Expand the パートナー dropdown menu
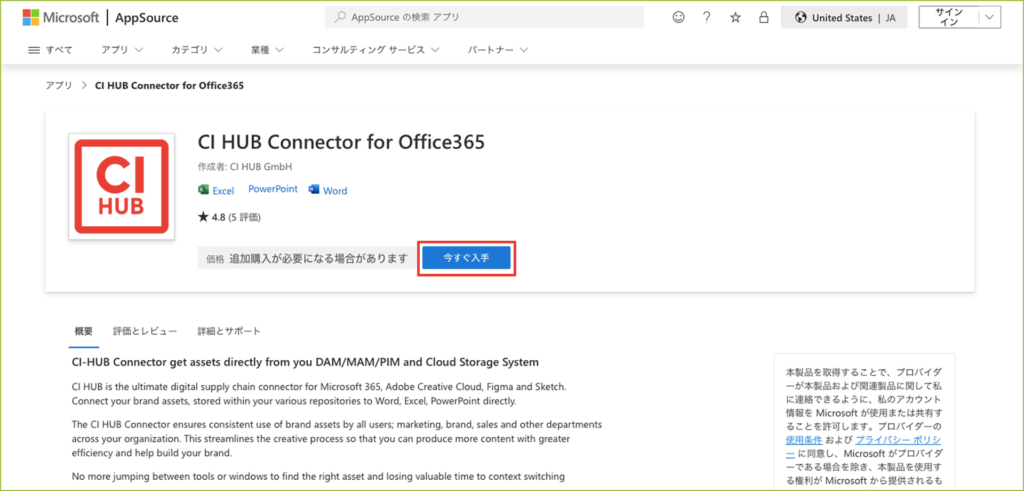 (498, 49)
